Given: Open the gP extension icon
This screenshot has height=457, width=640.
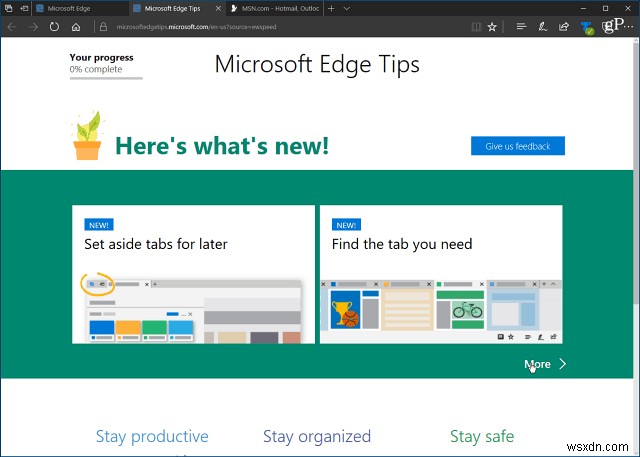Looking at the screenshot, I should click(x=611, y=26).
